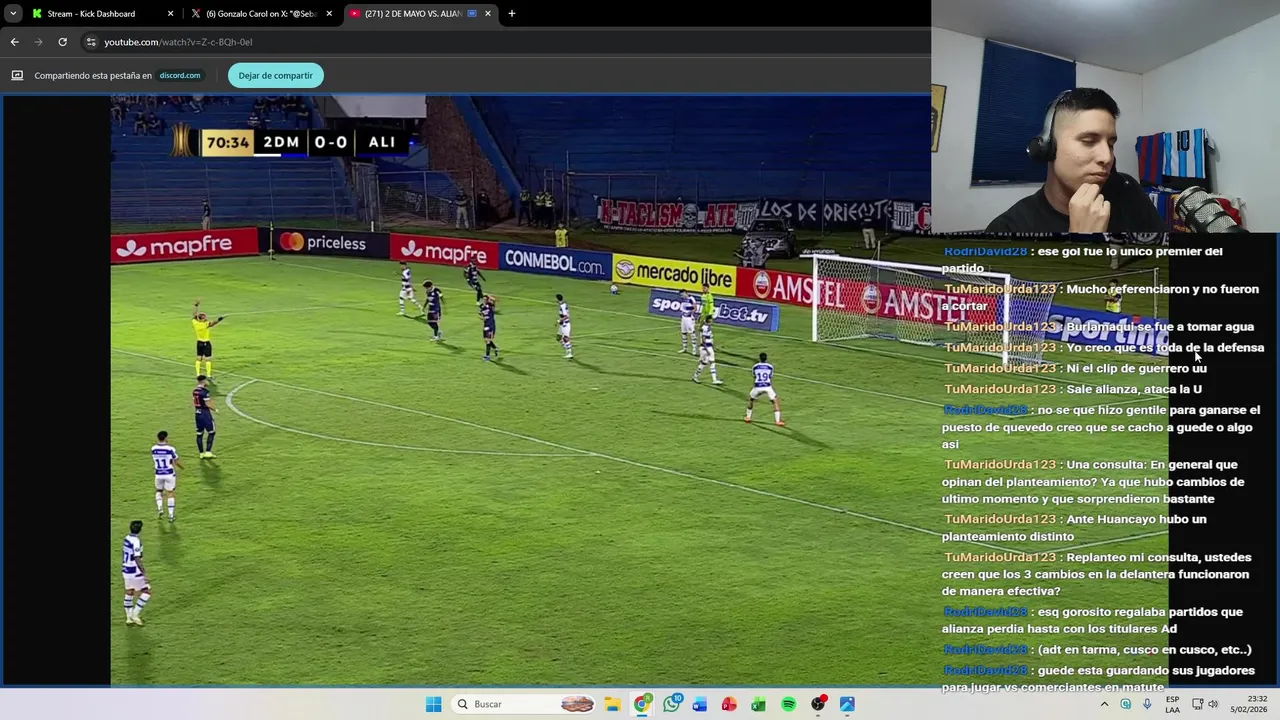Close the 2 DE MAYO VS. ALIANZA tab
Image resolution: width=1280 pixels, height=720 pixels.
point(488,14)
